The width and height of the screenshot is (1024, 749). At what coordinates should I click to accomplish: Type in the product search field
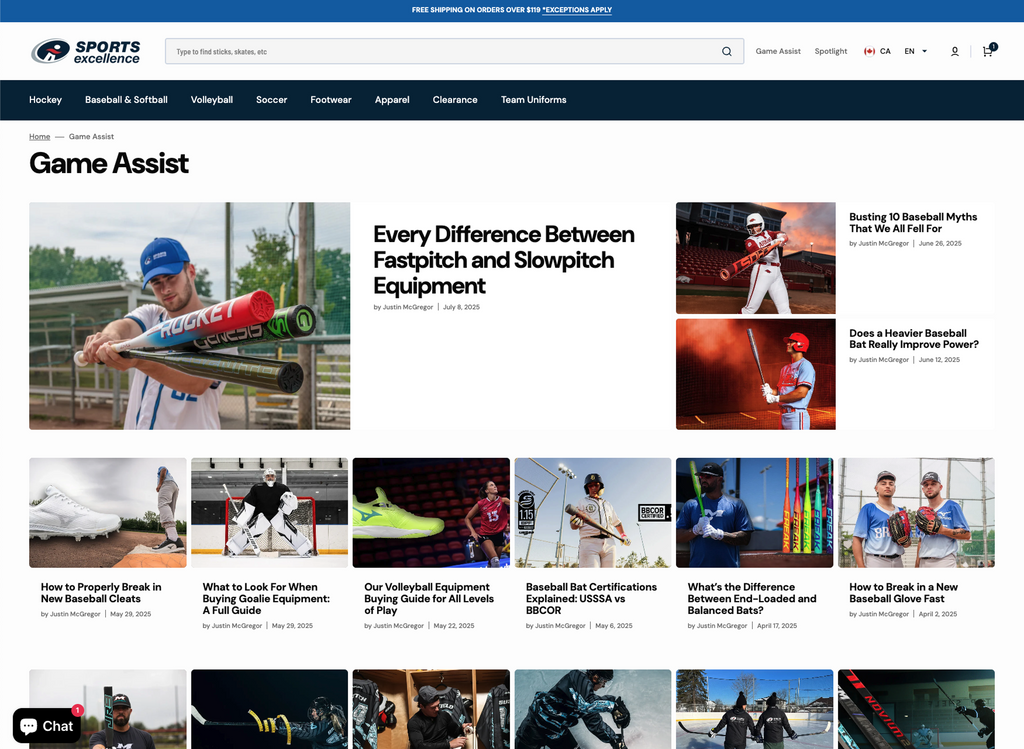[440, 51]
